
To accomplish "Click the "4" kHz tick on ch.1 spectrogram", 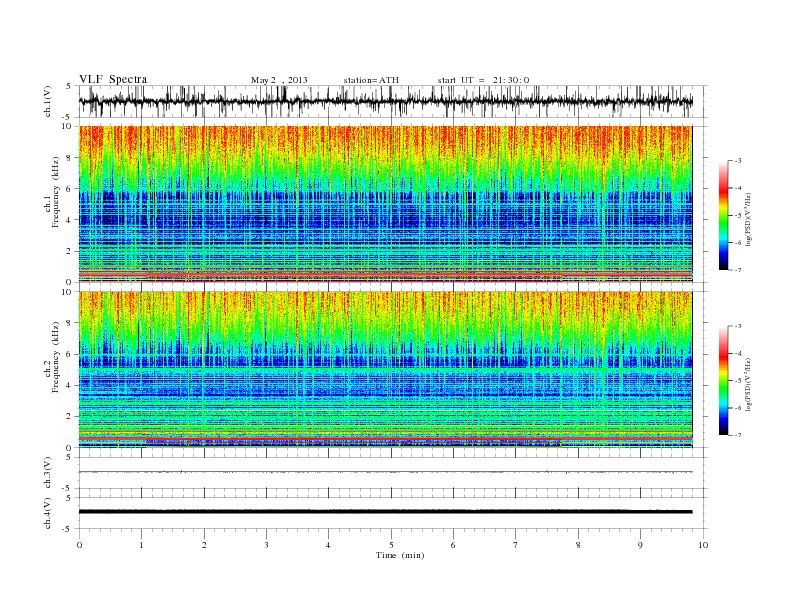I will (x=70, y=220).
